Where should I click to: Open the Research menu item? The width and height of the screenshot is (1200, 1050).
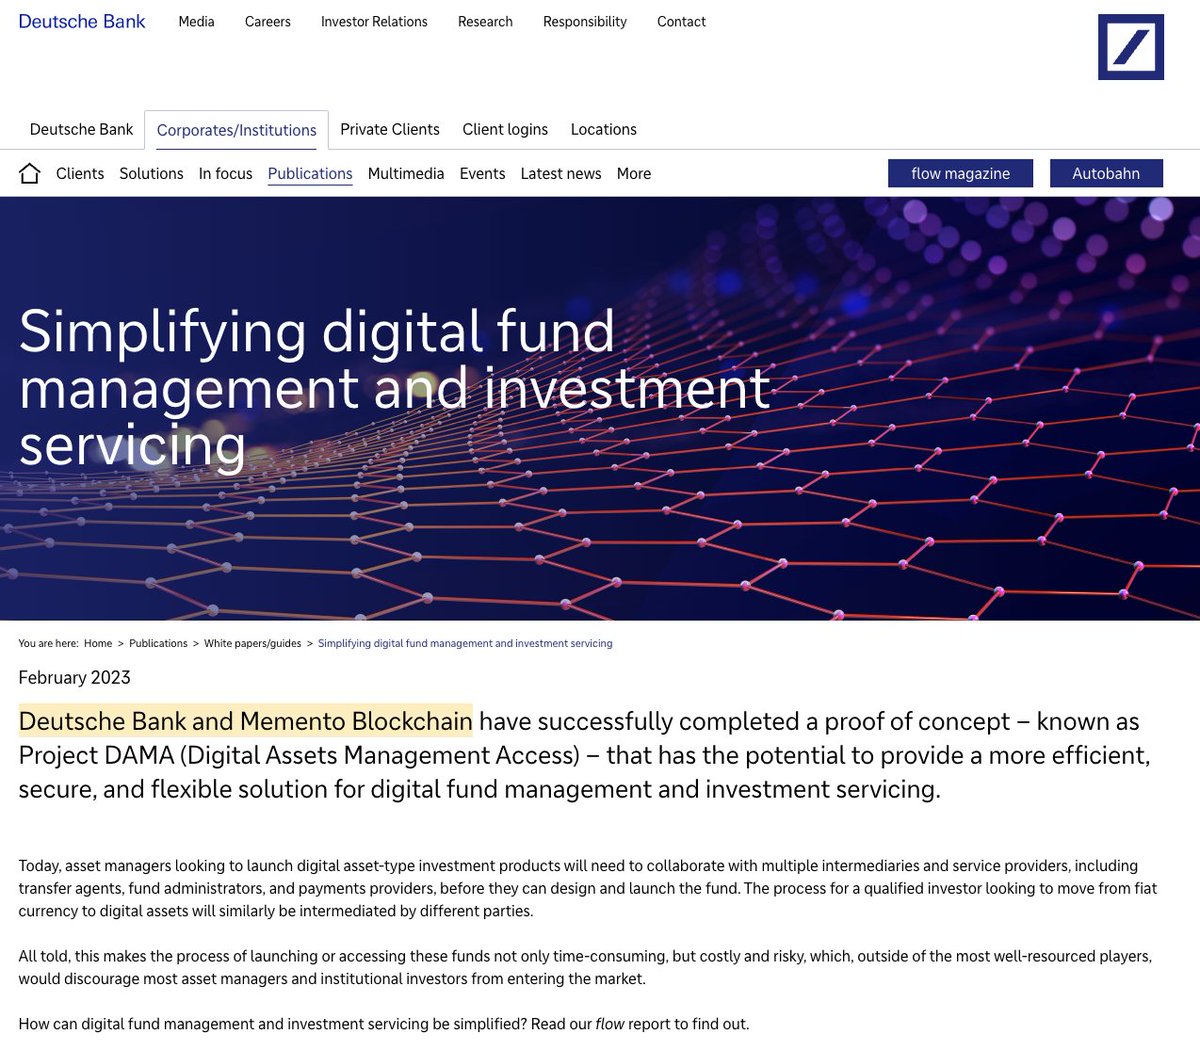485,21
